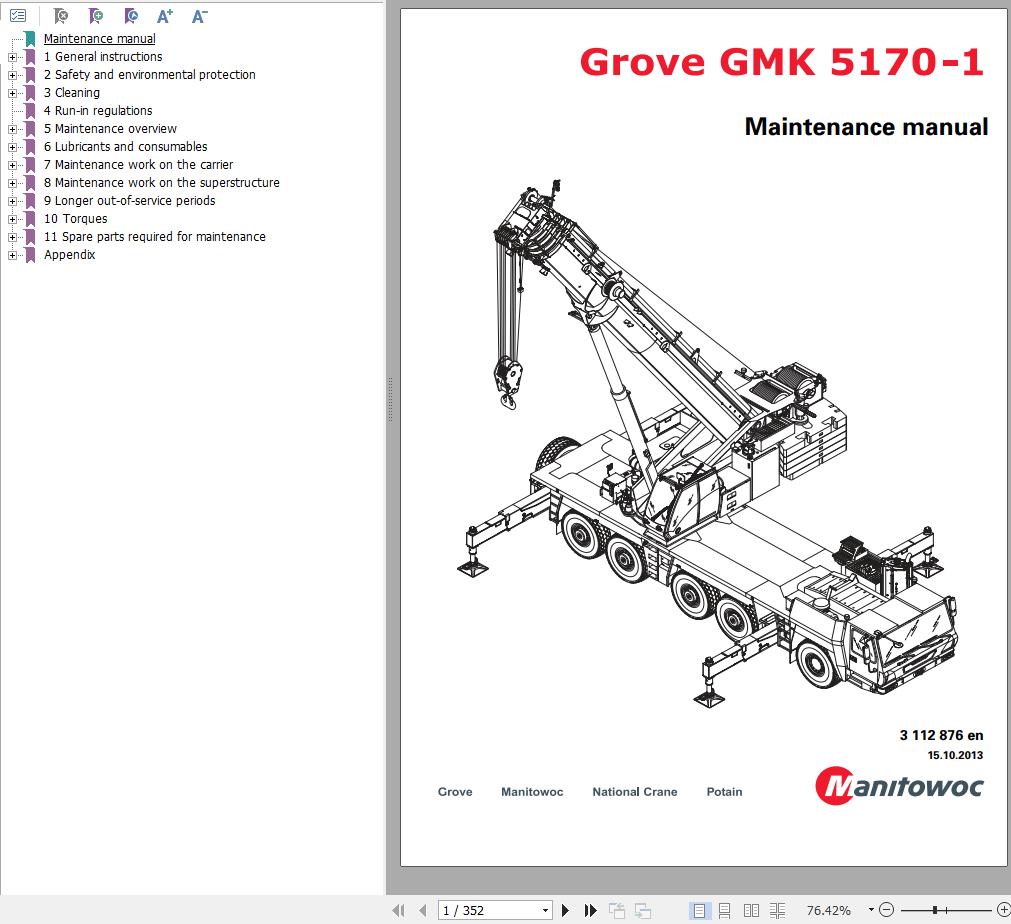Open the bookmark options checklist icon
This screenshot has height=924, width=1011.
click(x=18, y=15)
